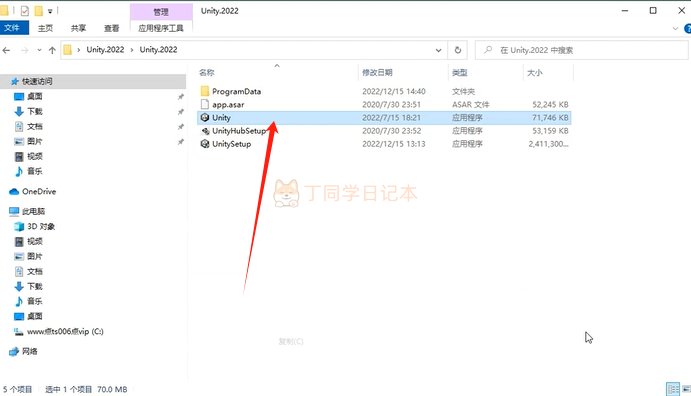Open pinned 图片 under quick access
The width and height of the screenshot is (691, 396).
pos(35,141)
